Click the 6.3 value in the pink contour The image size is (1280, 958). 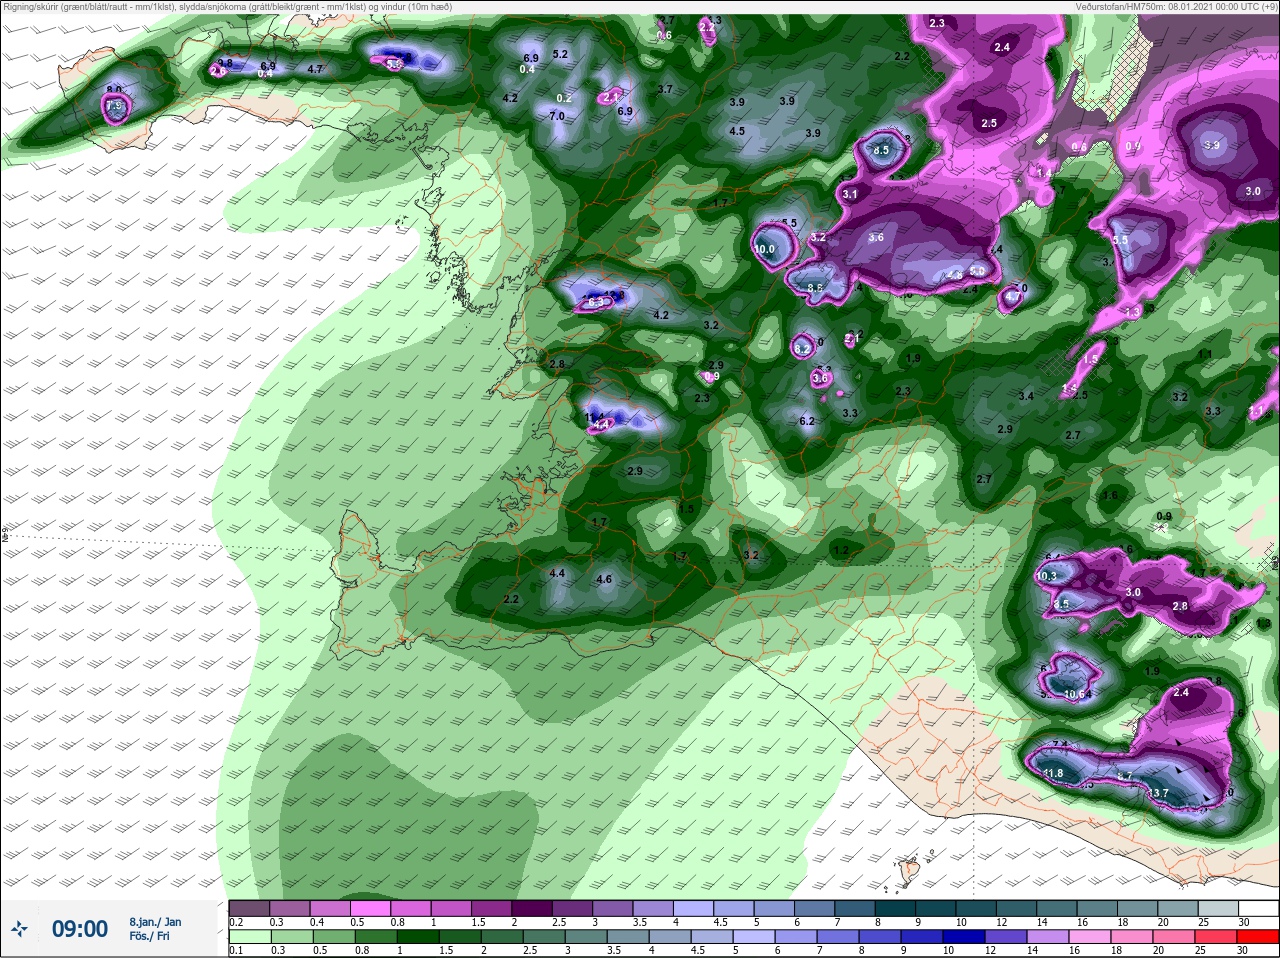tap(596, 302)
